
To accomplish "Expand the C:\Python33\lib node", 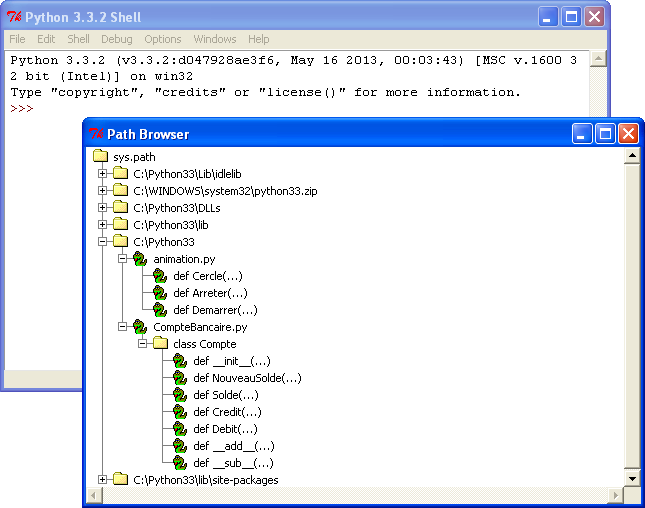I will click(102, 225).
